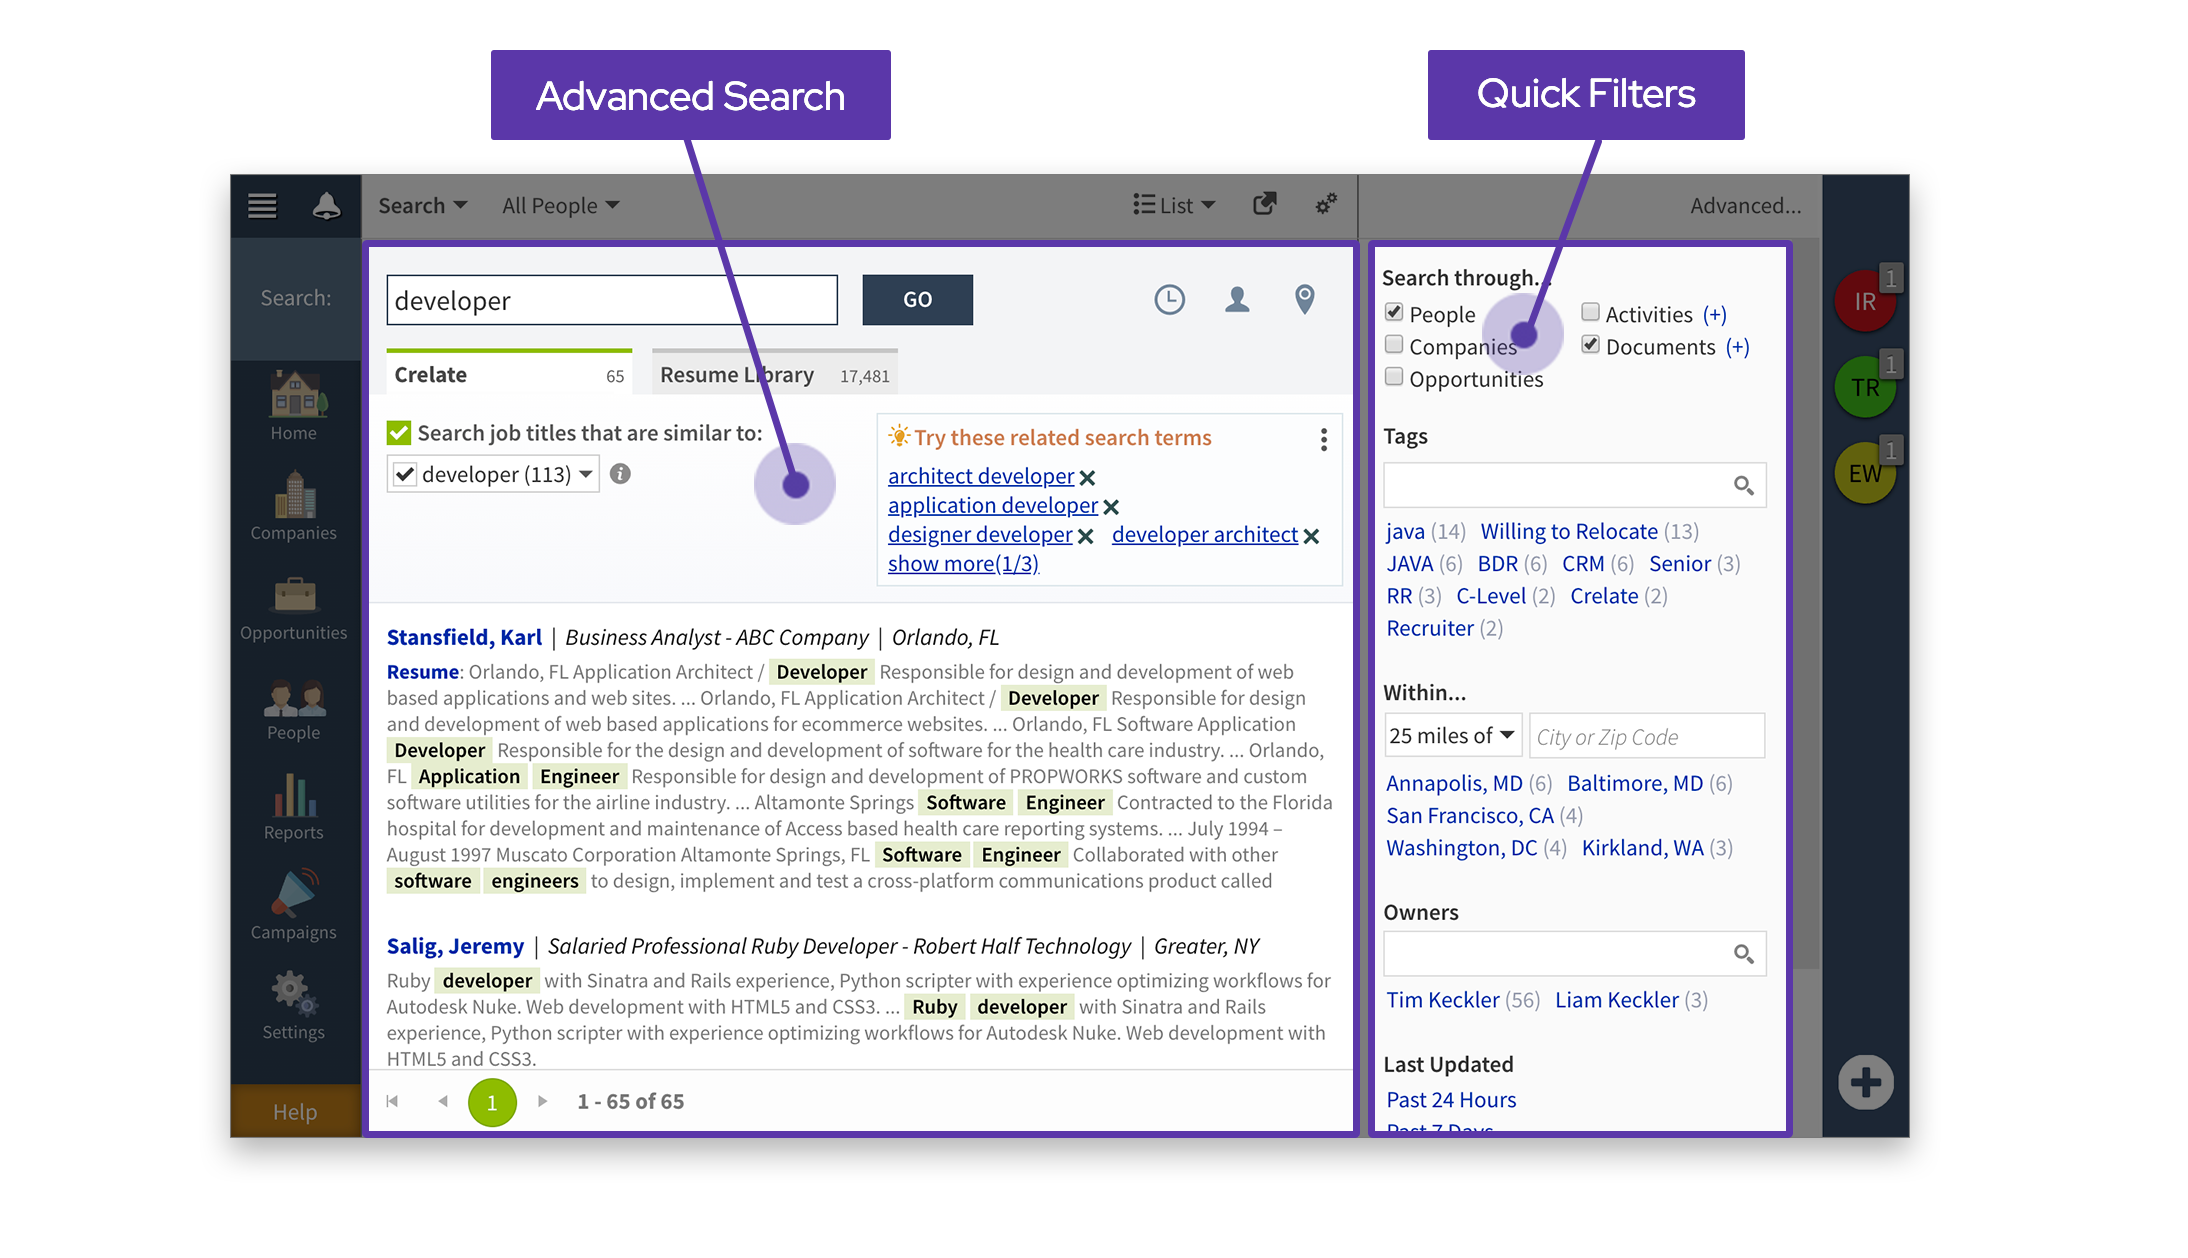Open the 25 miles of dropdown
Viewport: 2188px width, 1258px height.
click(1452, 736)
